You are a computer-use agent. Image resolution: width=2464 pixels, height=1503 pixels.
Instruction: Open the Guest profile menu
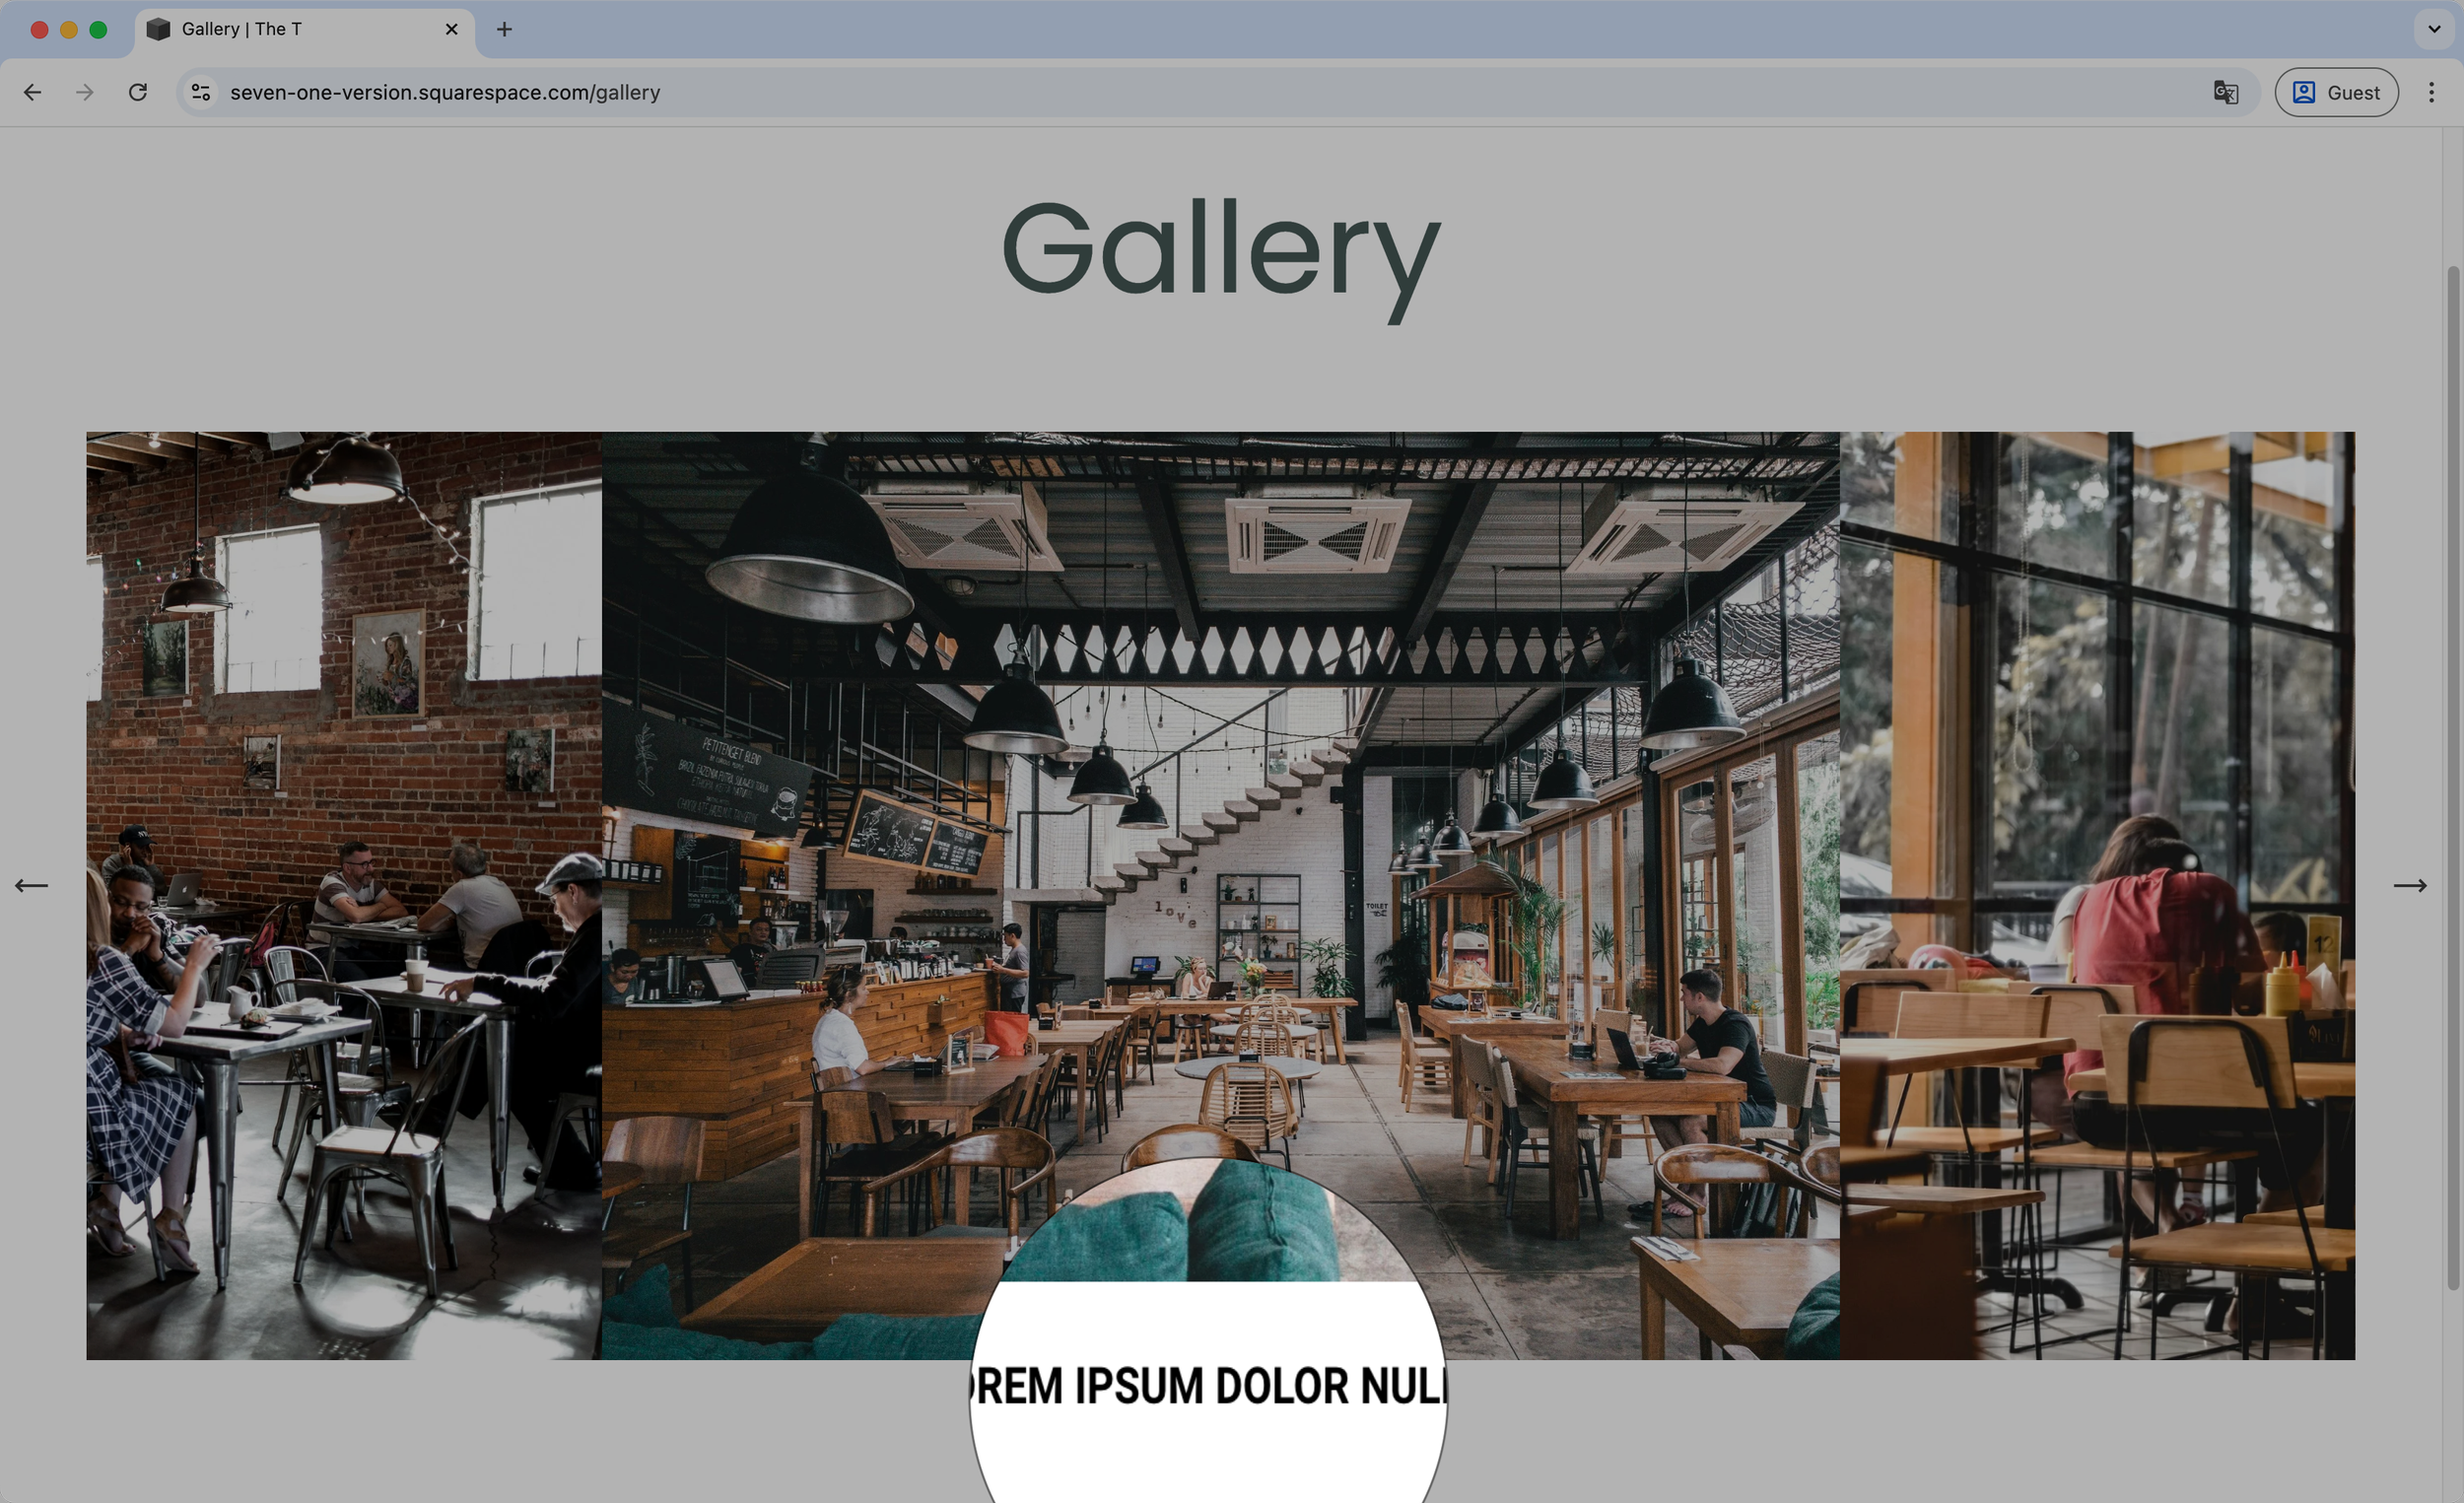[2335, 92]
